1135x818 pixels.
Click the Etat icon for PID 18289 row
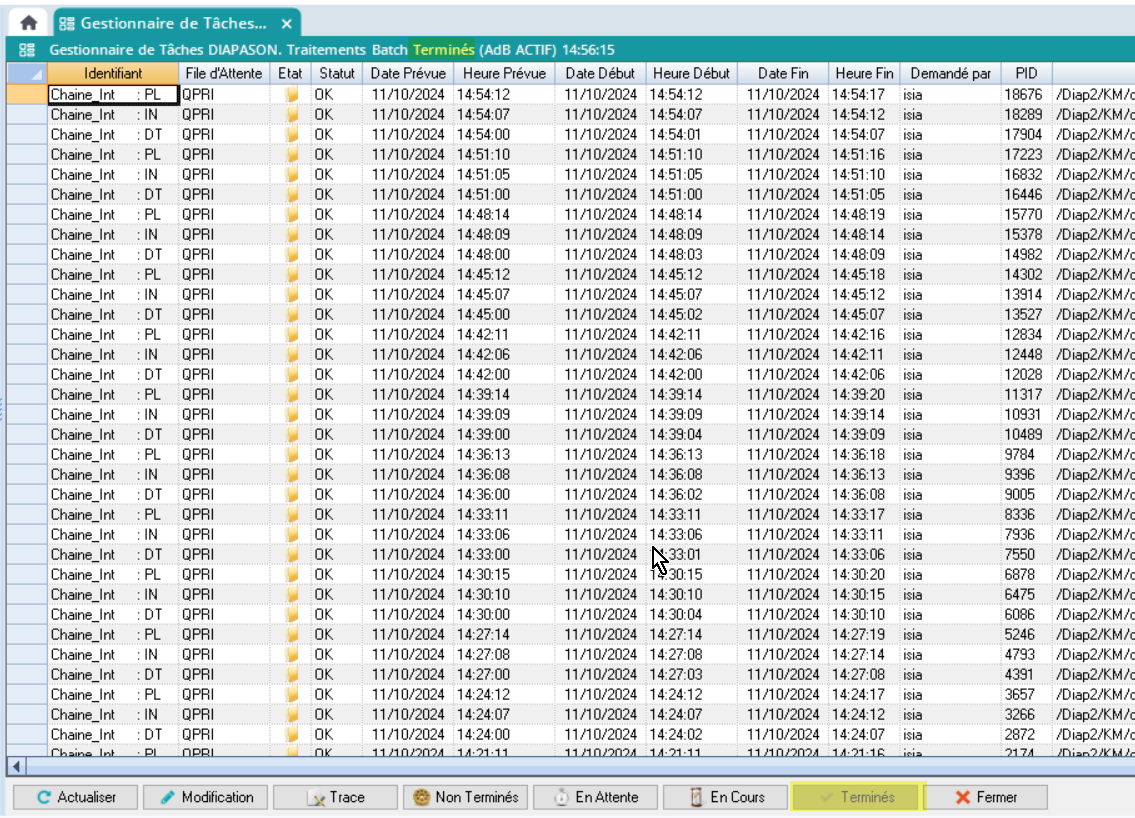292,114
